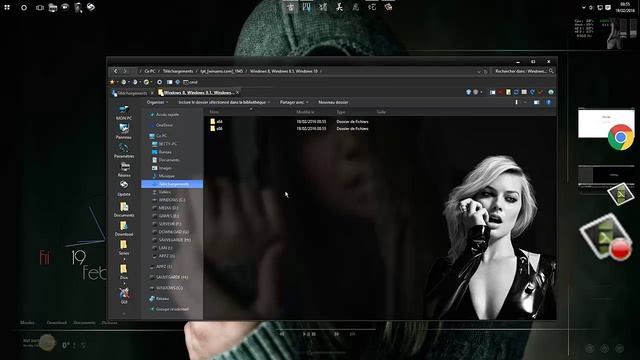Click the clock in system tray
The image size is (640, 360).
point(625,7)
